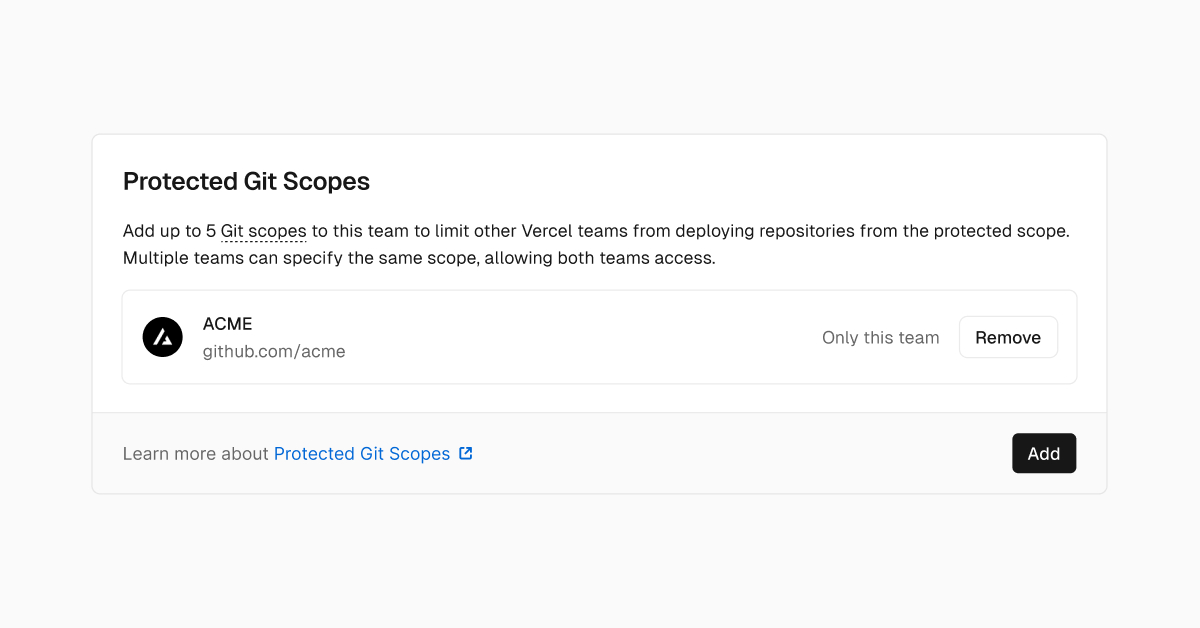Open the Git scopes inline link
Image resolution: width=1200 pixels, height=628 pixels.
(262, 230)
